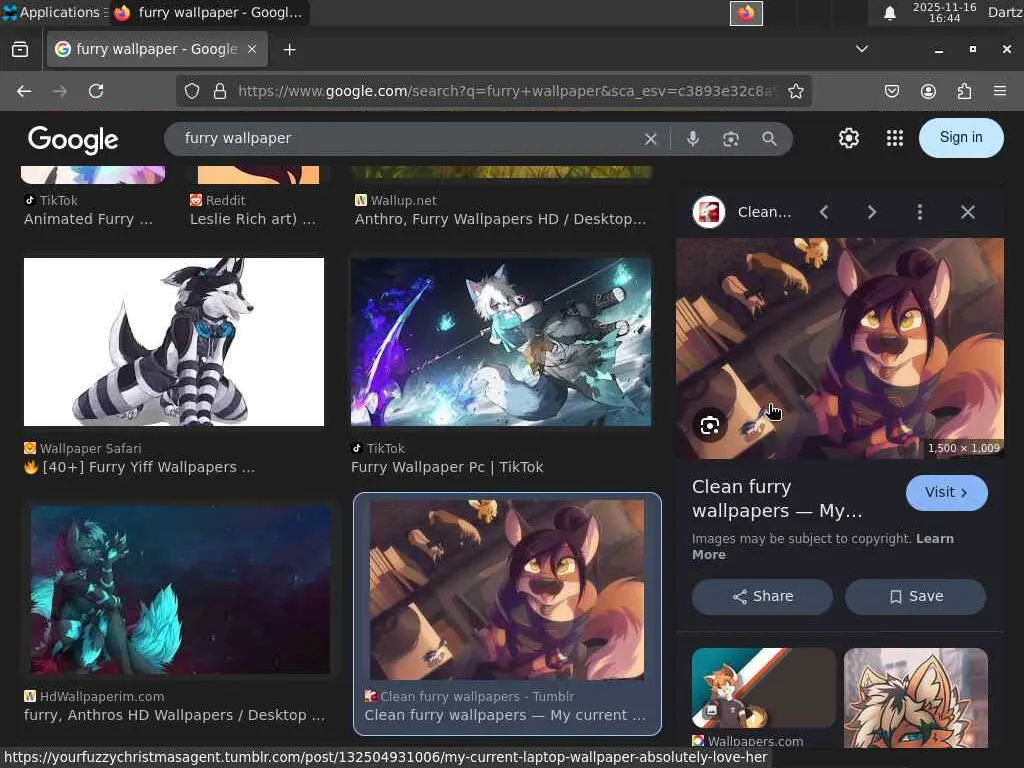This screenshot has height=768, width=1024.
Task: Click 'Animated Furry ...' TikTok caption
Action: [x=88, y=219]
